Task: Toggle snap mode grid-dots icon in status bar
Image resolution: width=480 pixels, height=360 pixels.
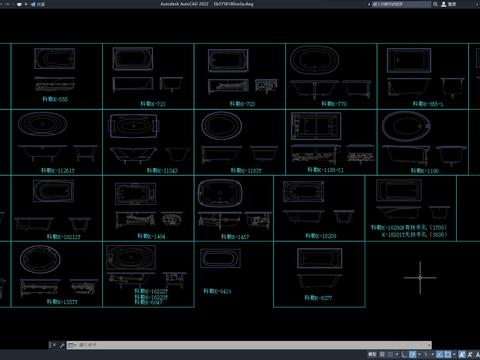Action: pos(390,354)
